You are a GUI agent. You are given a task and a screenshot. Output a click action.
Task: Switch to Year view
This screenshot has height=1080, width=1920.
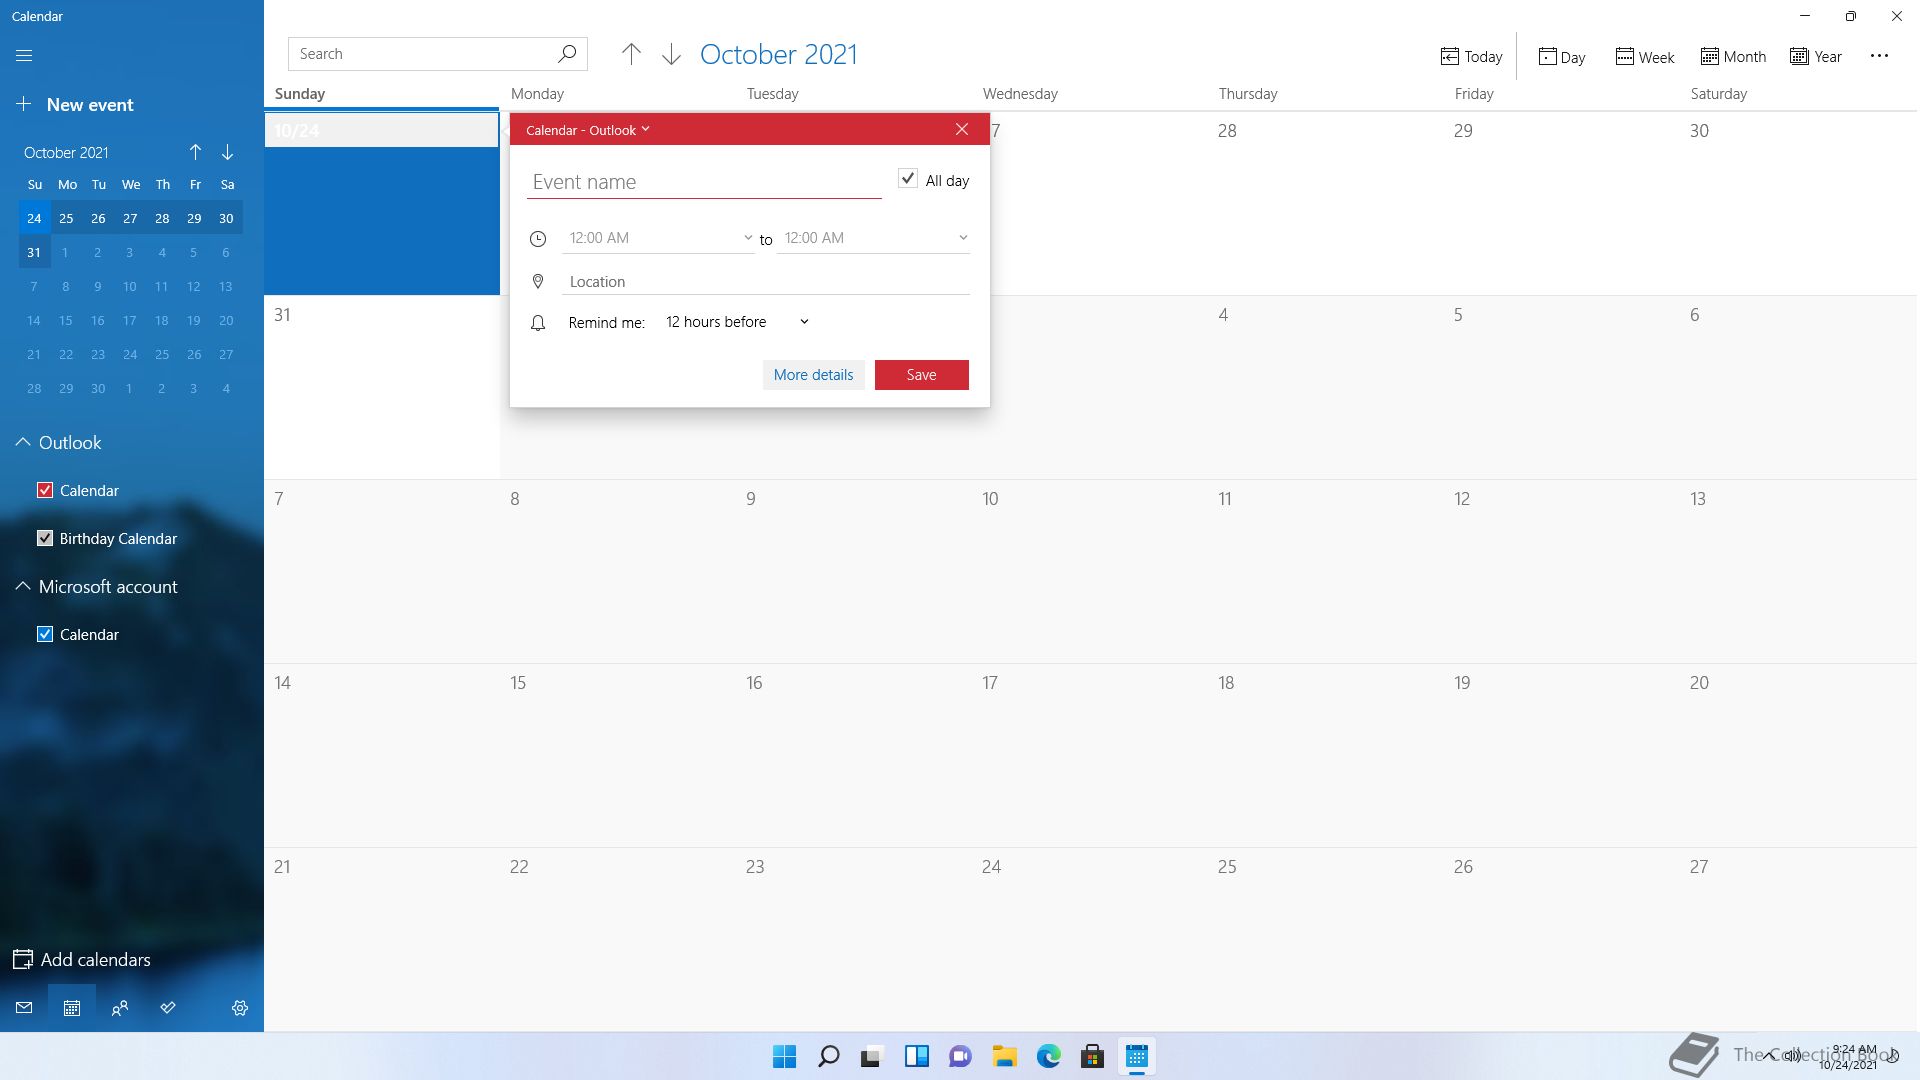click(1816, 56)
